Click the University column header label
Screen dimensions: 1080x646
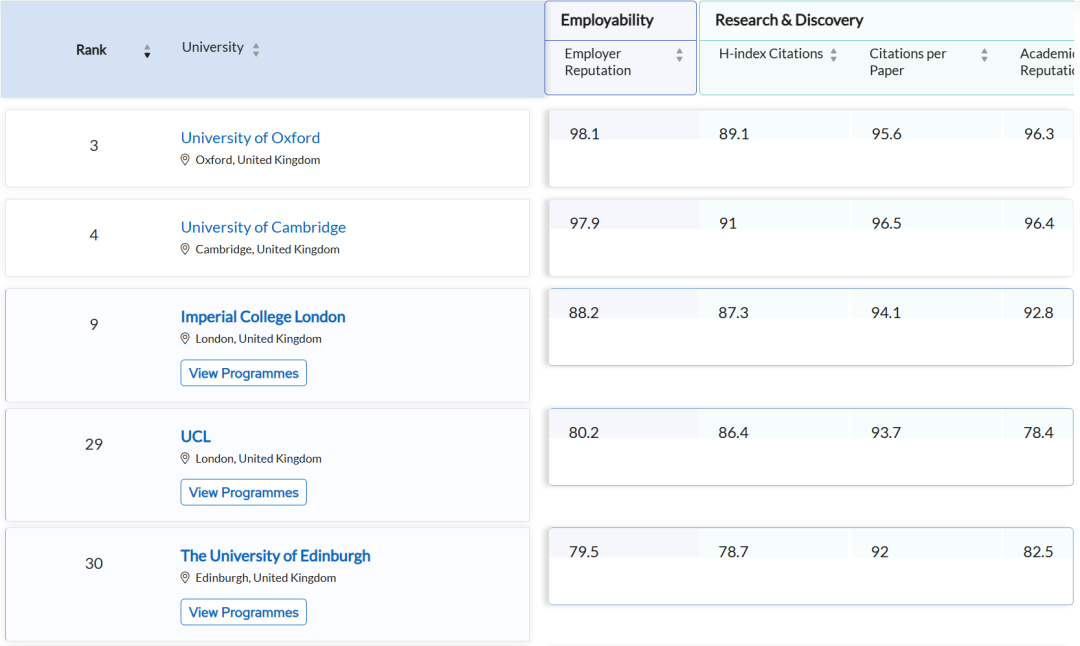[213, 48]
